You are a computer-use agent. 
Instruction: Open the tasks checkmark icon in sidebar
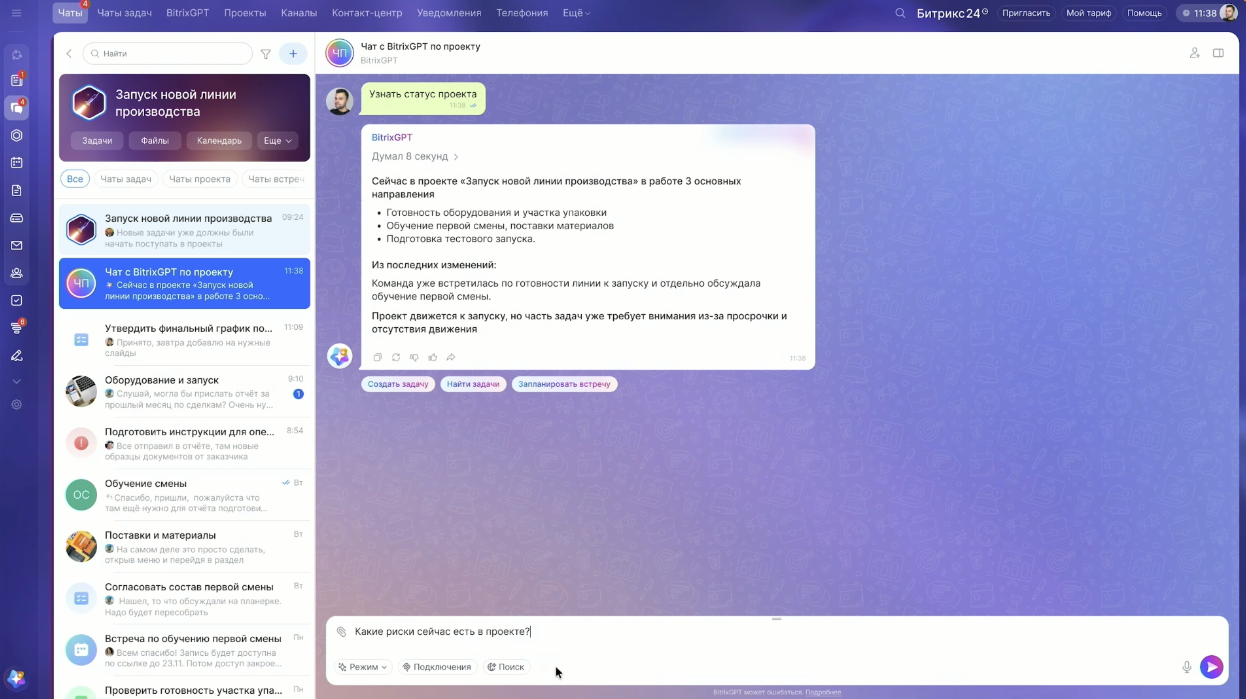click(16, 300)
